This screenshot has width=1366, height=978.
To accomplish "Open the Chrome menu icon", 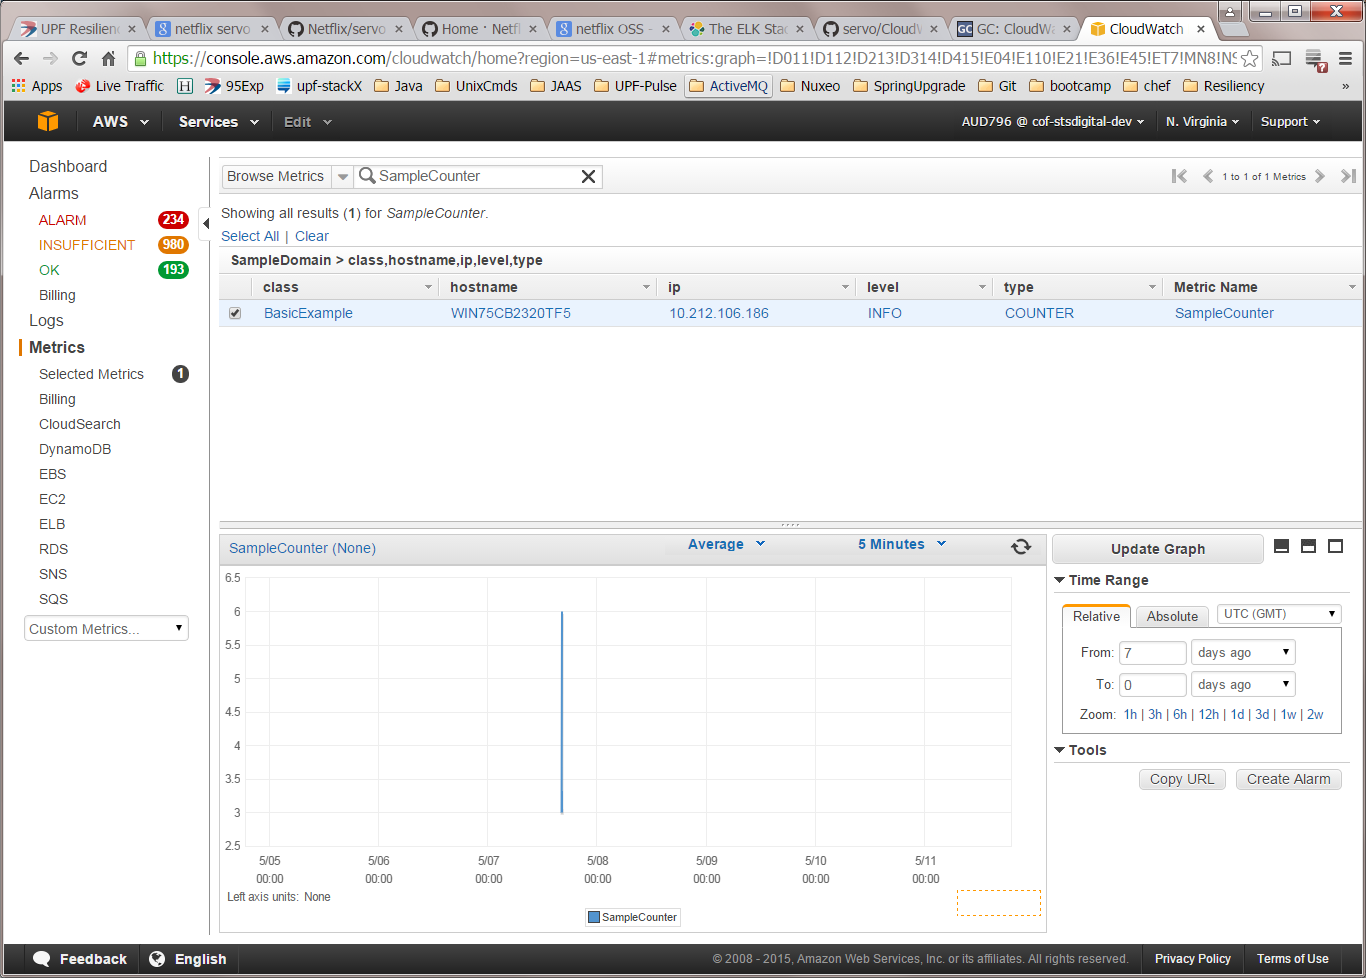I will pyautogui.click(x=1346, y=58).
